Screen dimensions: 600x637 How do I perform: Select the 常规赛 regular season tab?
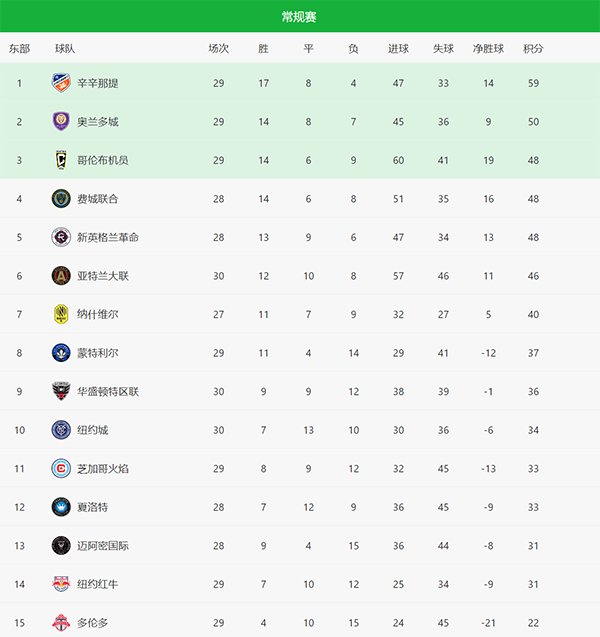(x=299, y=16)
